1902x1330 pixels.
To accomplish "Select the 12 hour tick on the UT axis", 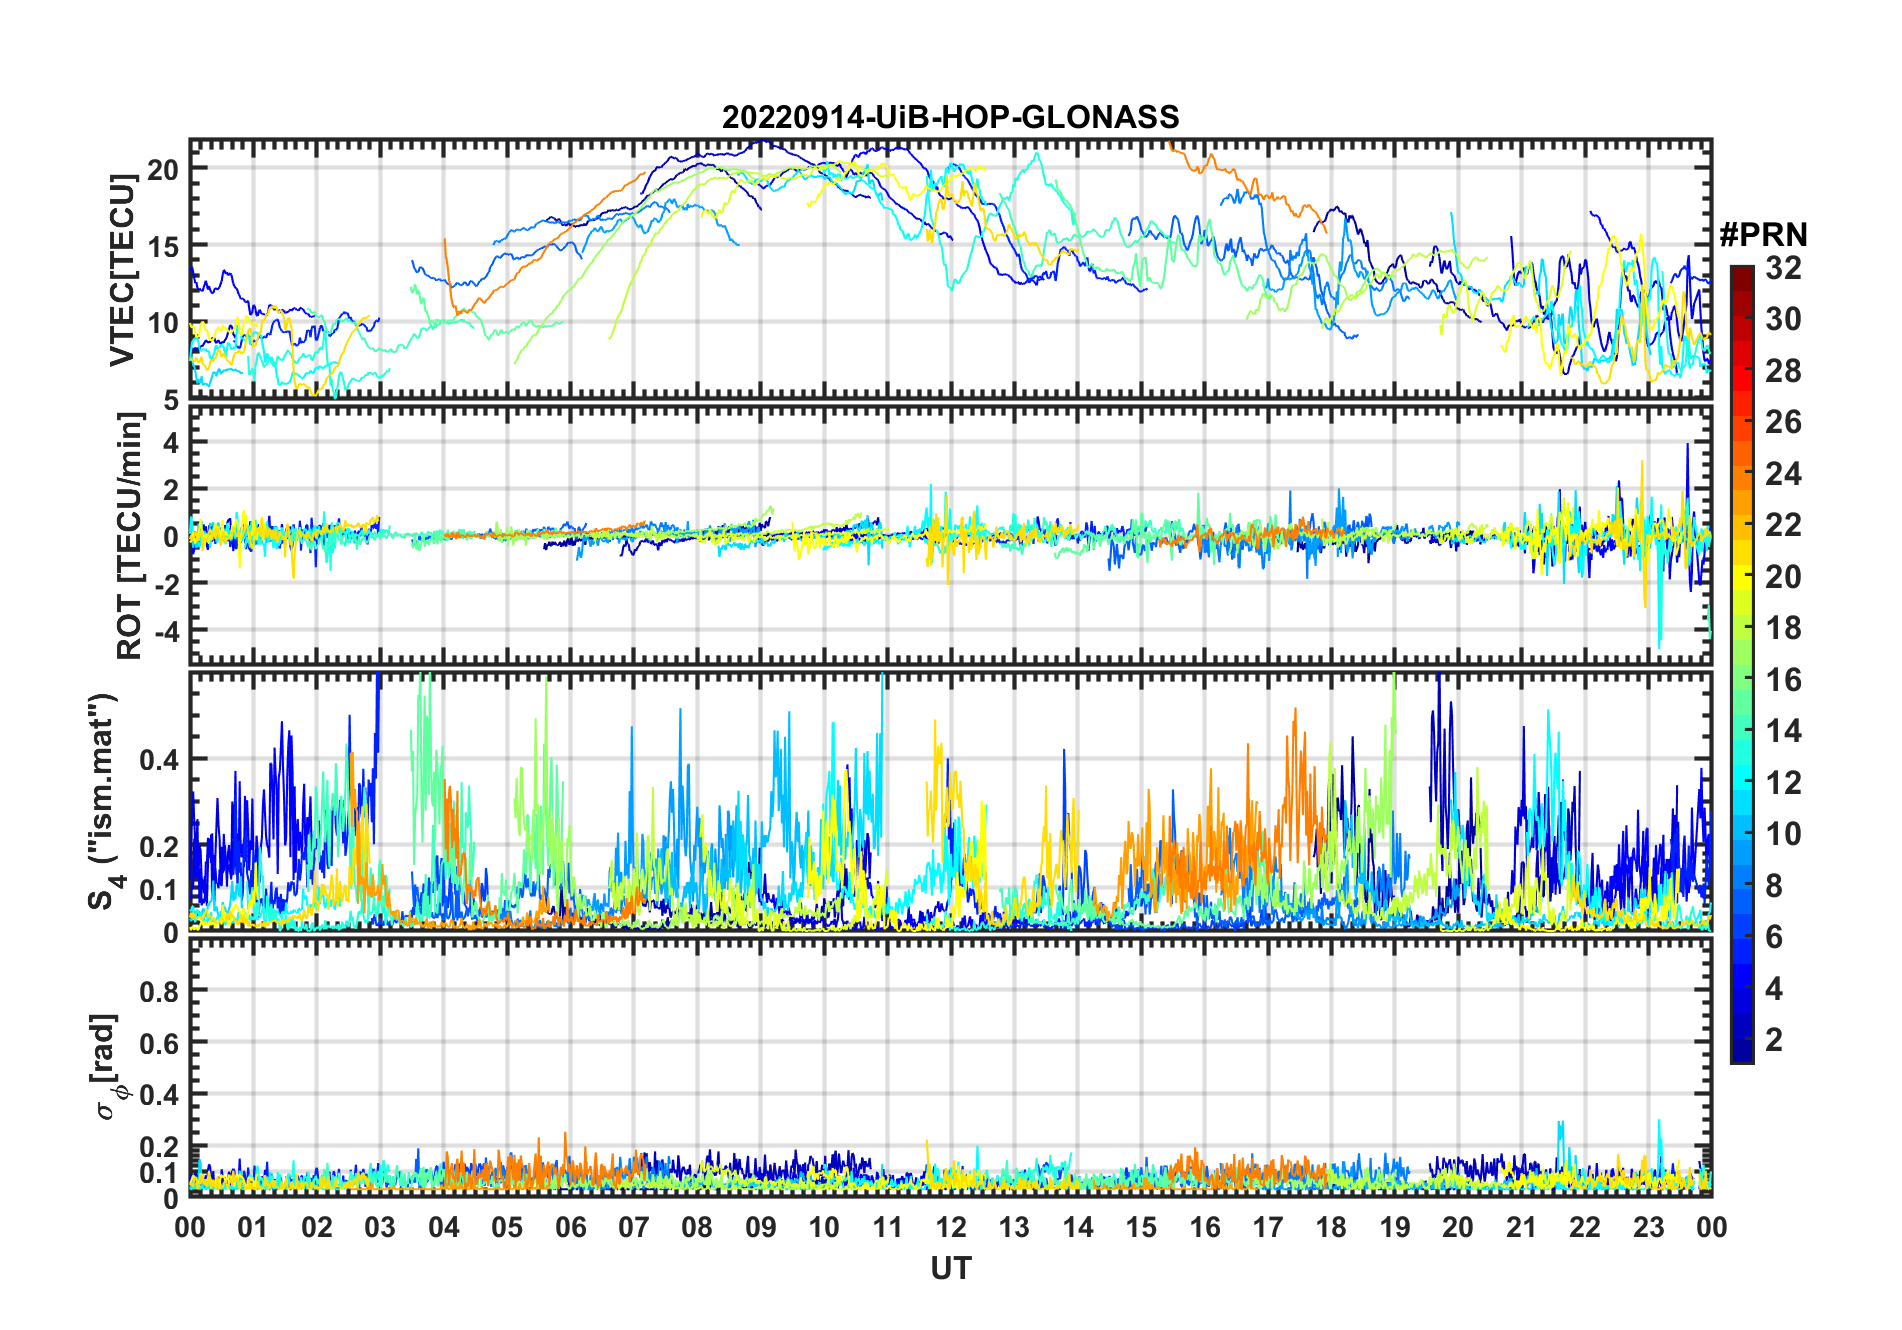I will click(950, 1227).
